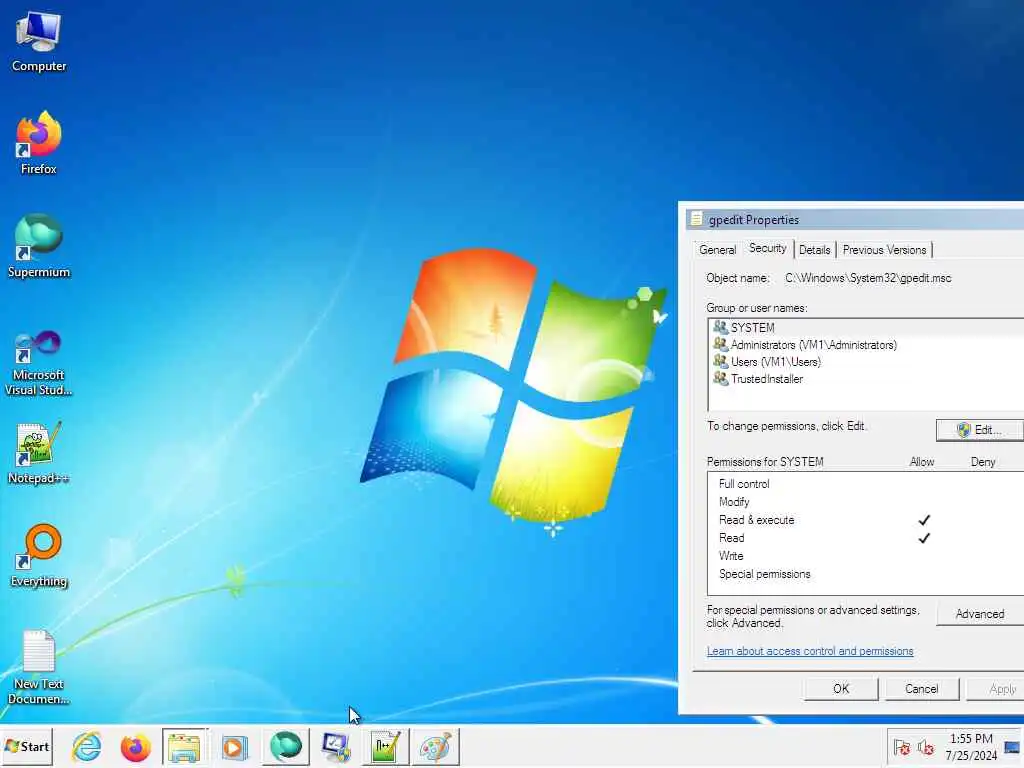
Task: Select the Microsoft Visual Studio desktop shortcut
Action: coord(39,363)
